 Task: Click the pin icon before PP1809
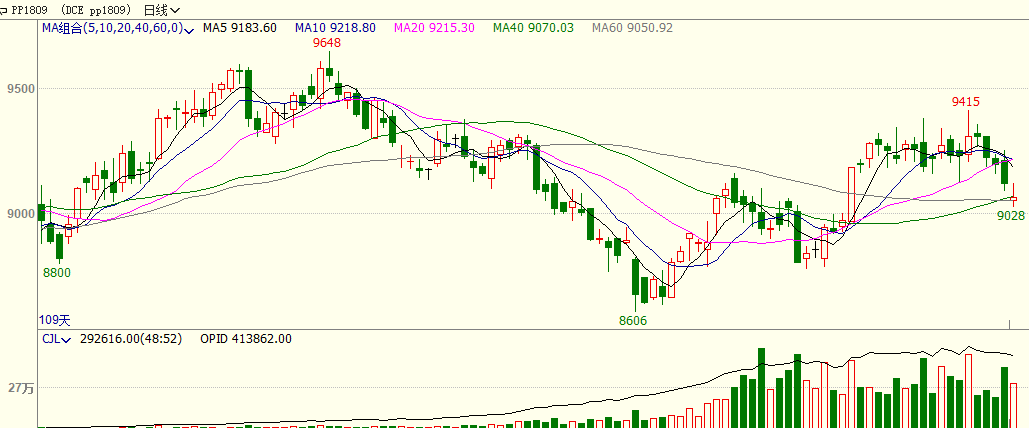pyautogui.click(x=4, y=10)
